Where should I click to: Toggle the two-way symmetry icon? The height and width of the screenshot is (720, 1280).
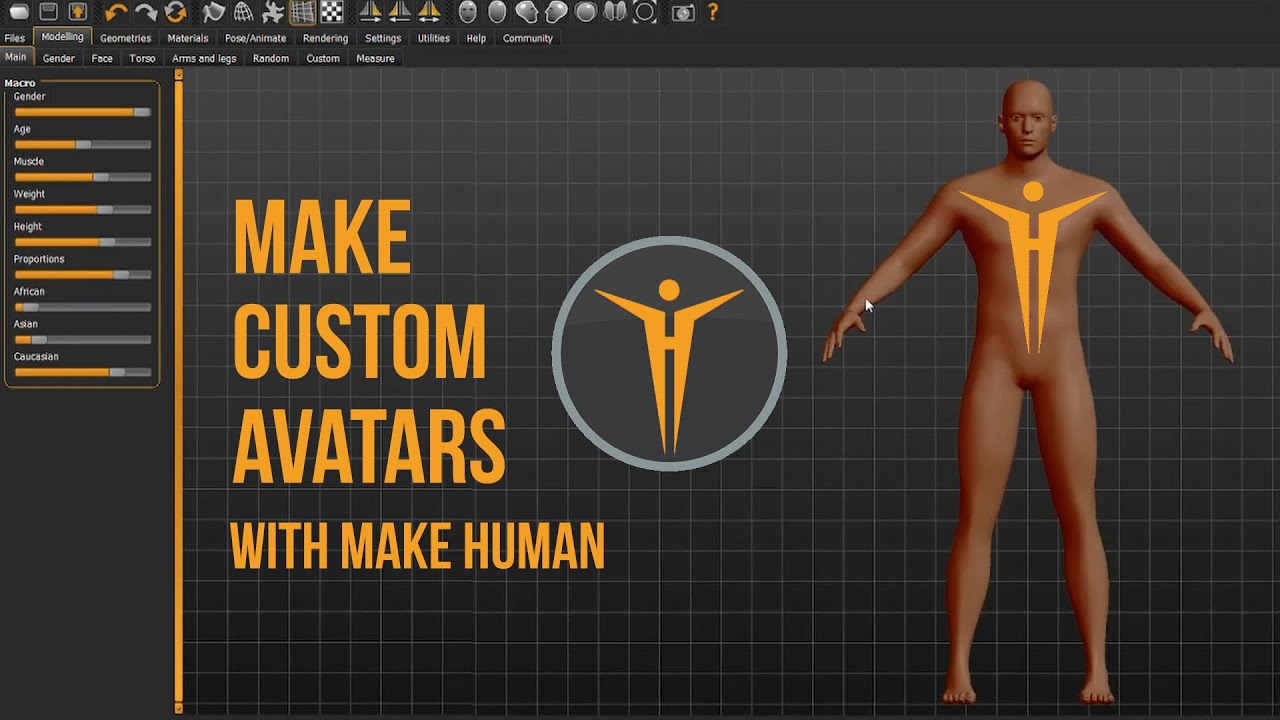tap(429, 12)
